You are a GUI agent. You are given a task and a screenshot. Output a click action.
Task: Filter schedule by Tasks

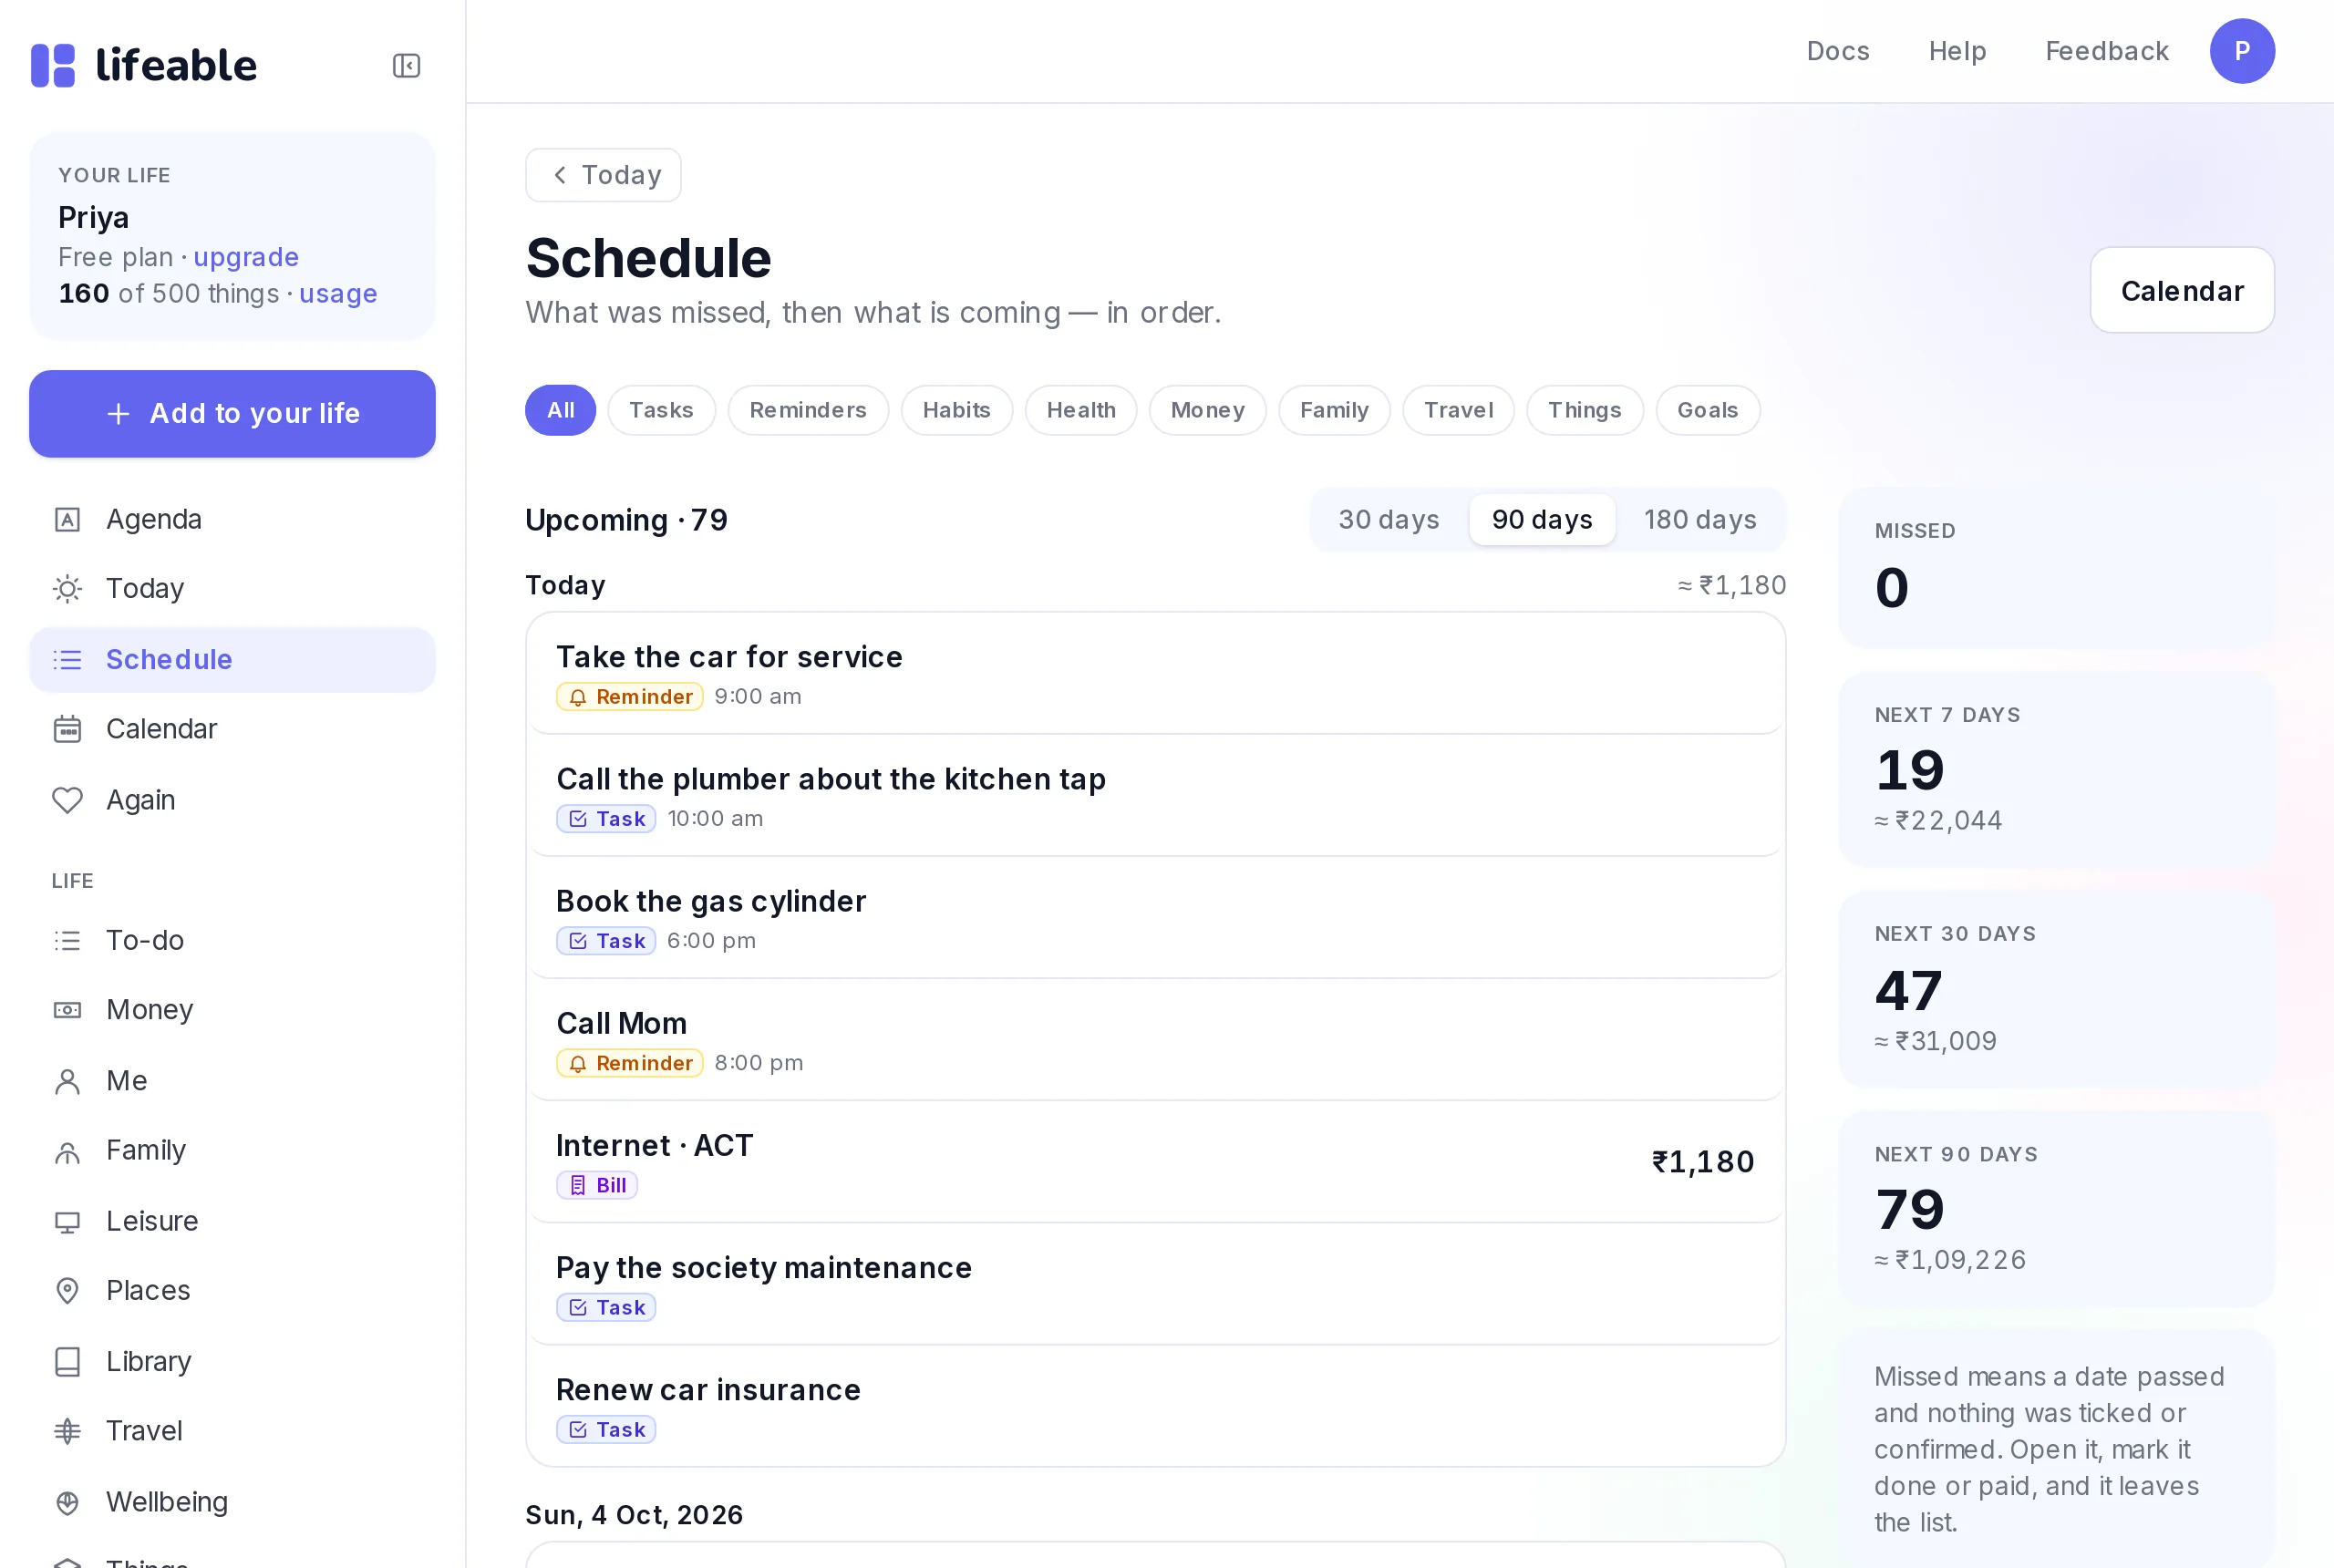661,410
